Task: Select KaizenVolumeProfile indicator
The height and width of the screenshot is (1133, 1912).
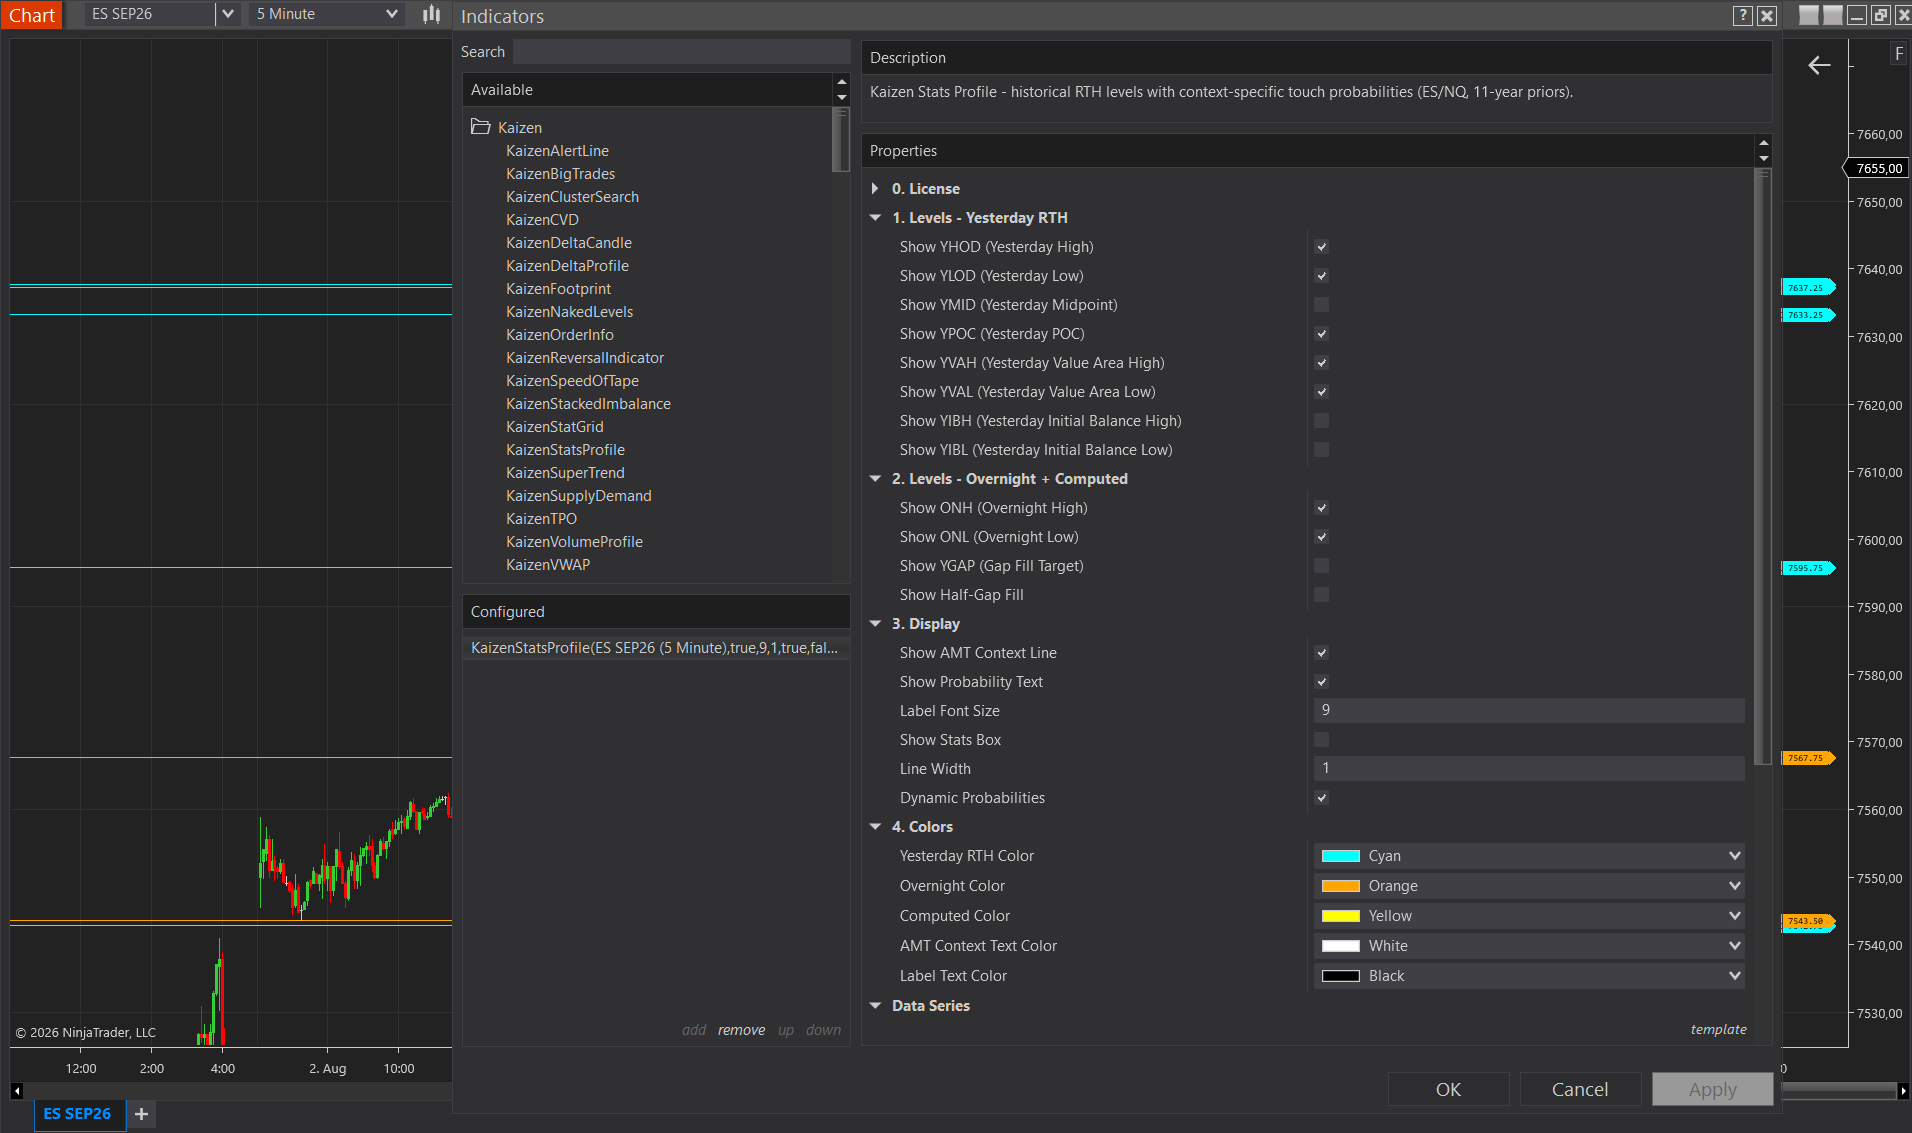Action: 574,542
